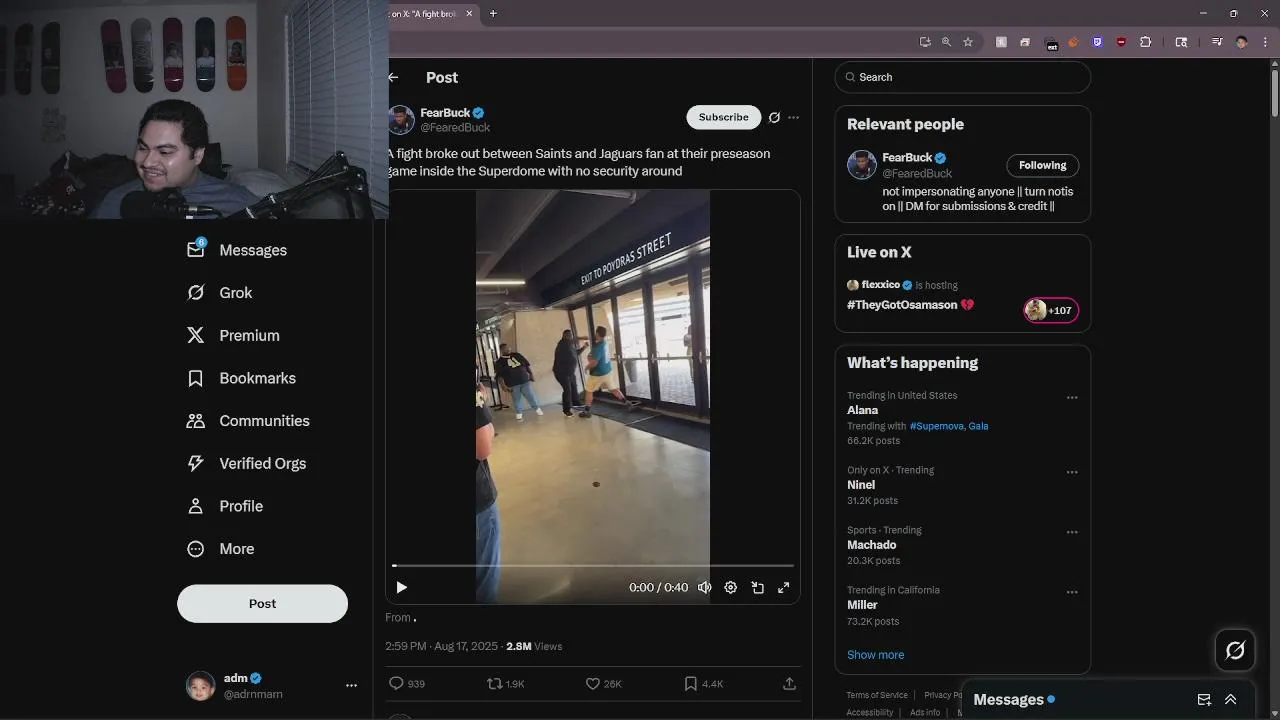Bookmark the post with the bookmark icon
This screenshot has width=1280, height=720.
690,684
